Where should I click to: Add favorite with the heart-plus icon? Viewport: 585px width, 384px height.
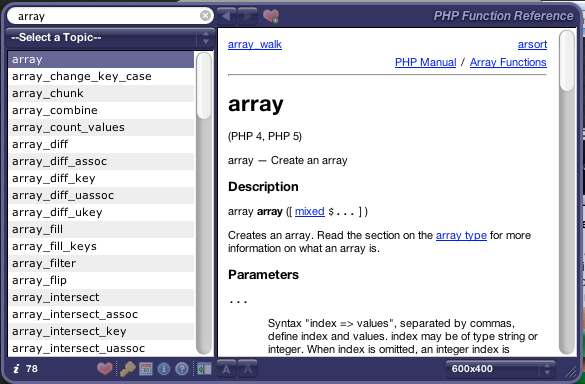point(270,16)
